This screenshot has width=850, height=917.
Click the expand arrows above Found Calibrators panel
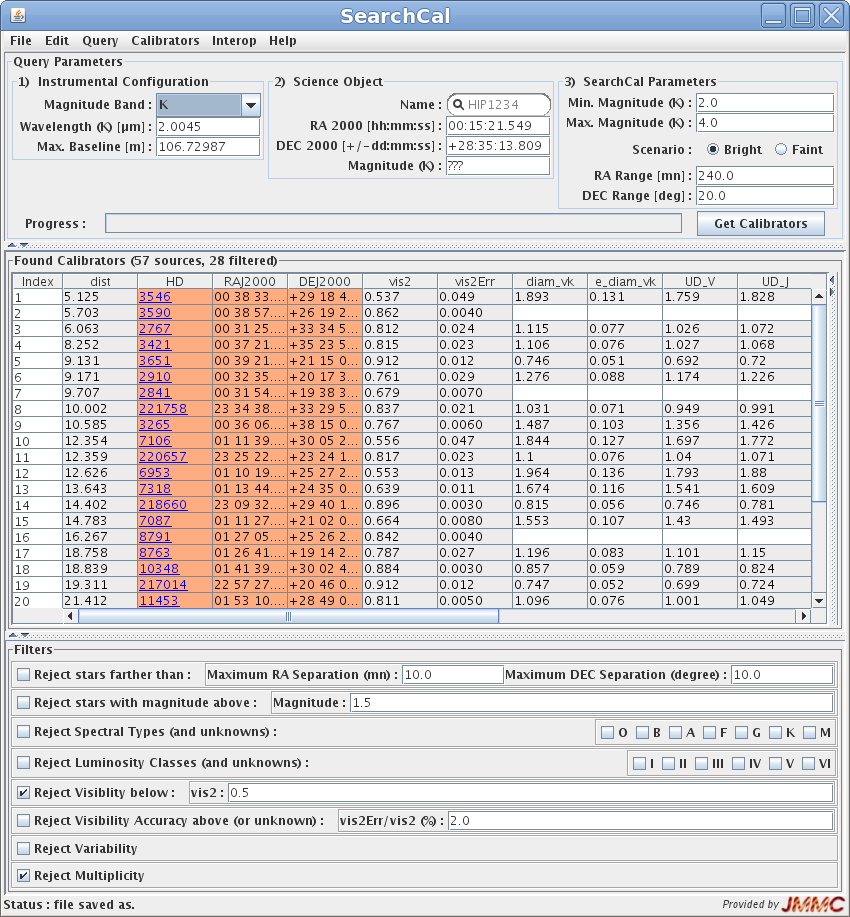click(x=18, y=246)
